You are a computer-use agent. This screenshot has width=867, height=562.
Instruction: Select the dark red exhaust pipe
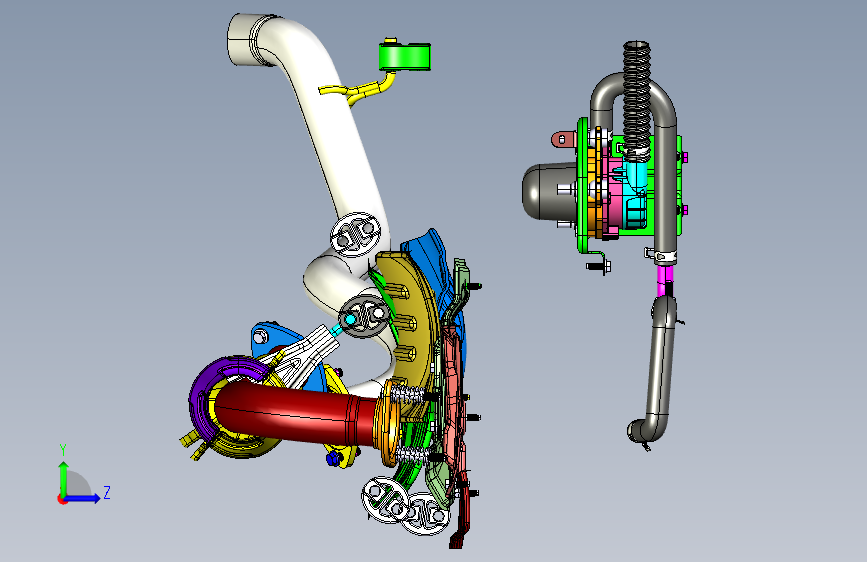293,412
